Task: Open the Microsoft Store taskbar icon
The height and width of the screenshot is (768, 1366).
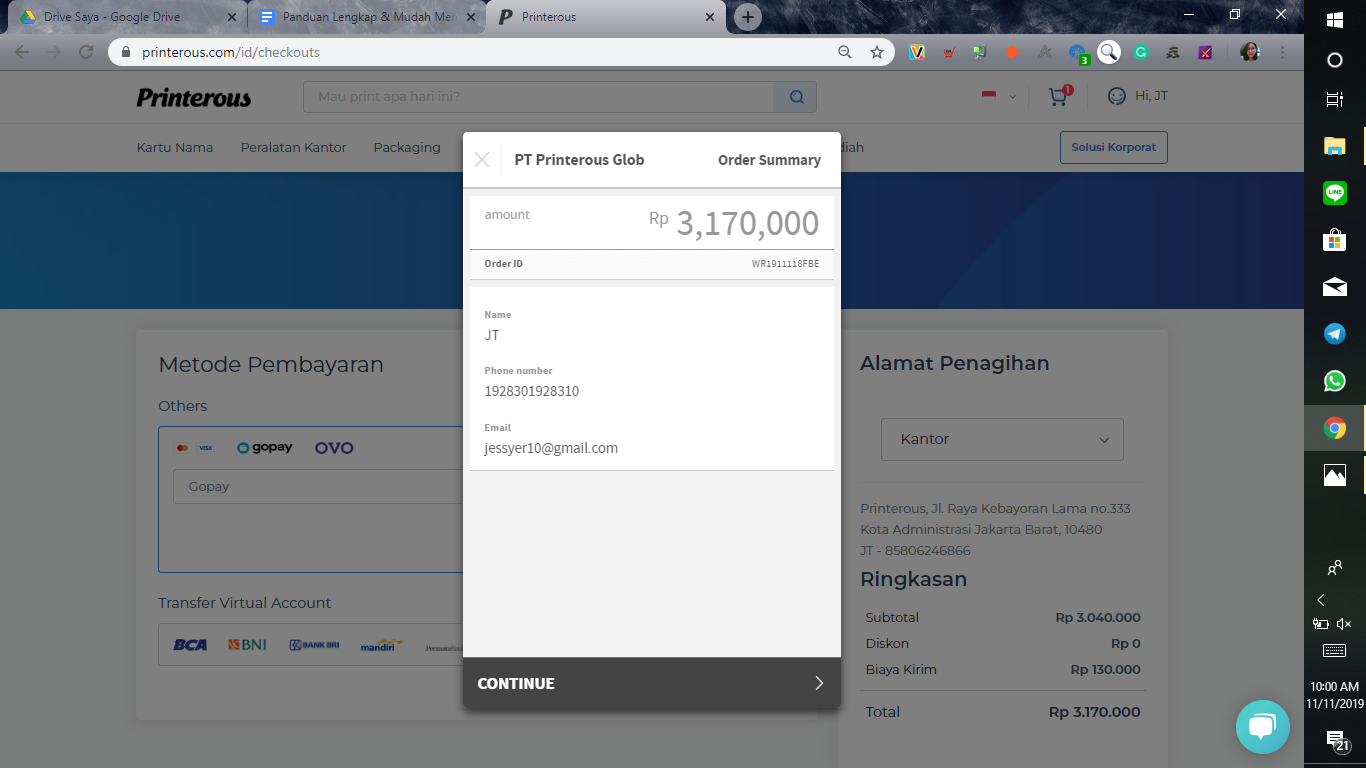Action: point(1334,240)
